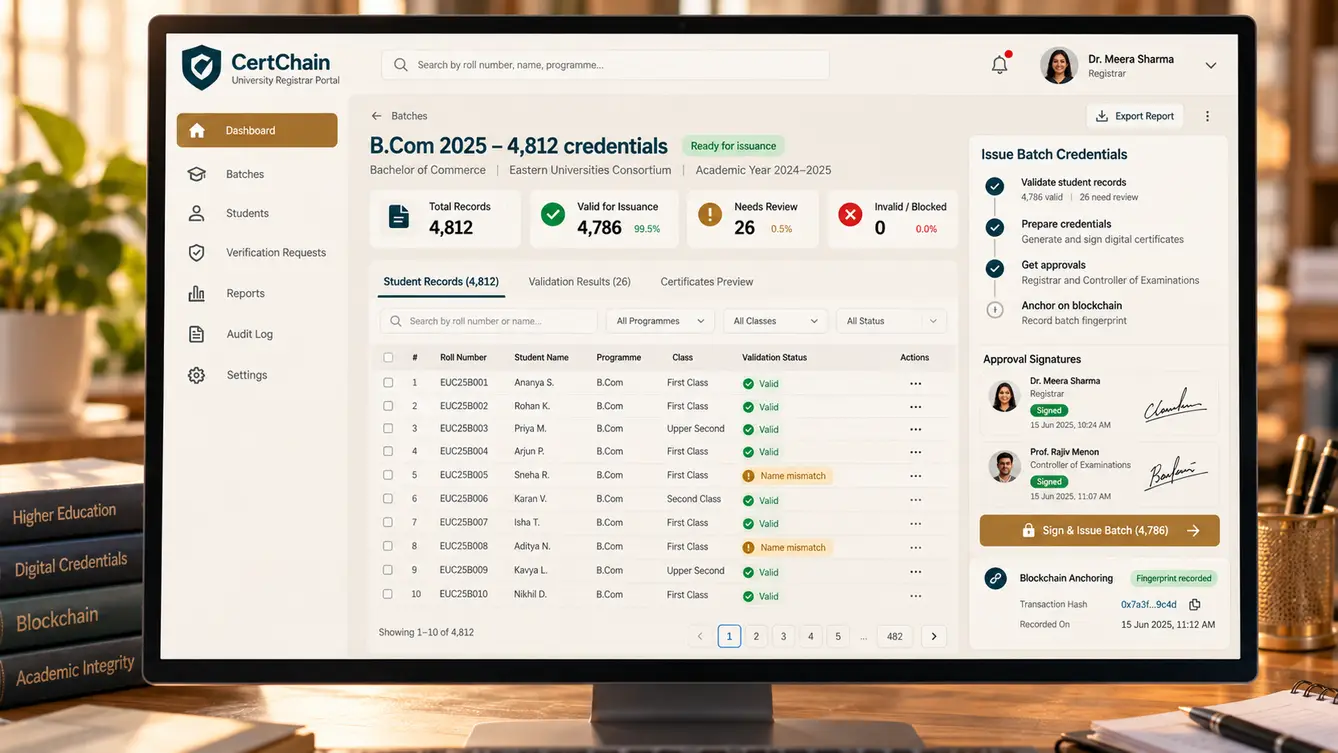
Task: Toggle the select-all checkbox in table header
Action: click(388, 357)
